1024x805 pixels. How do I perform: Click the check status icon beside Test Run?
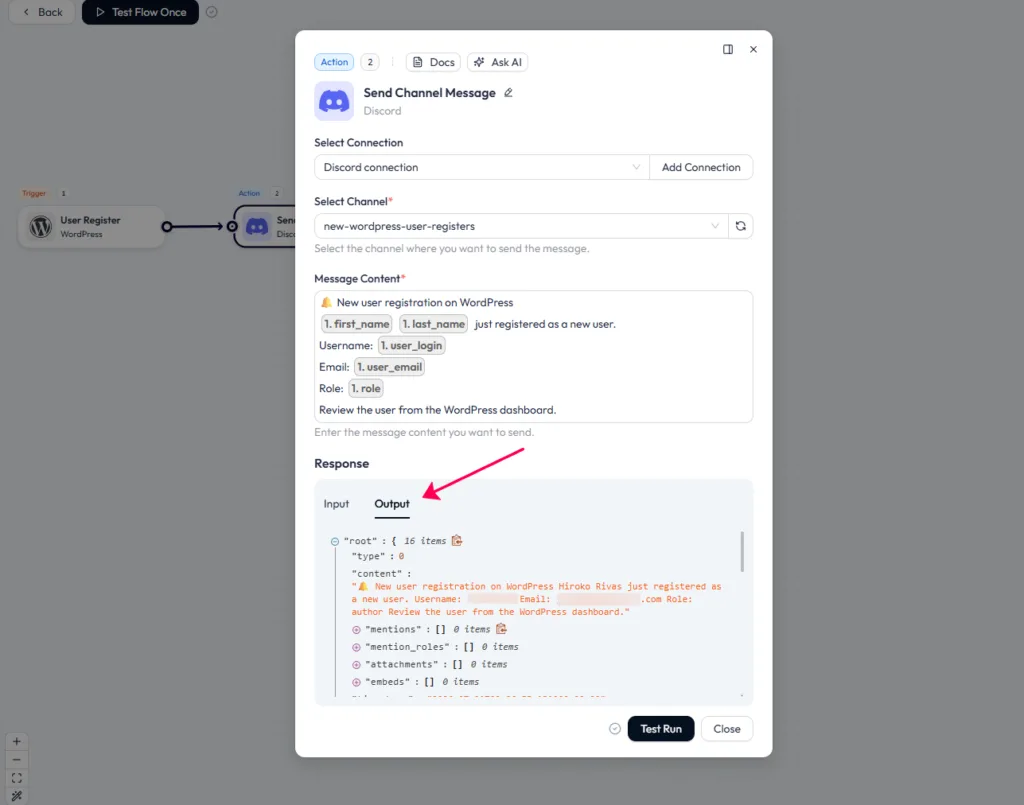pos(615,729)
